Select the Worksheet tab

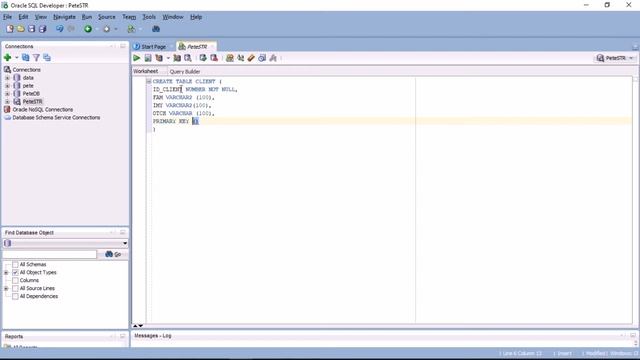click(146, 71)
